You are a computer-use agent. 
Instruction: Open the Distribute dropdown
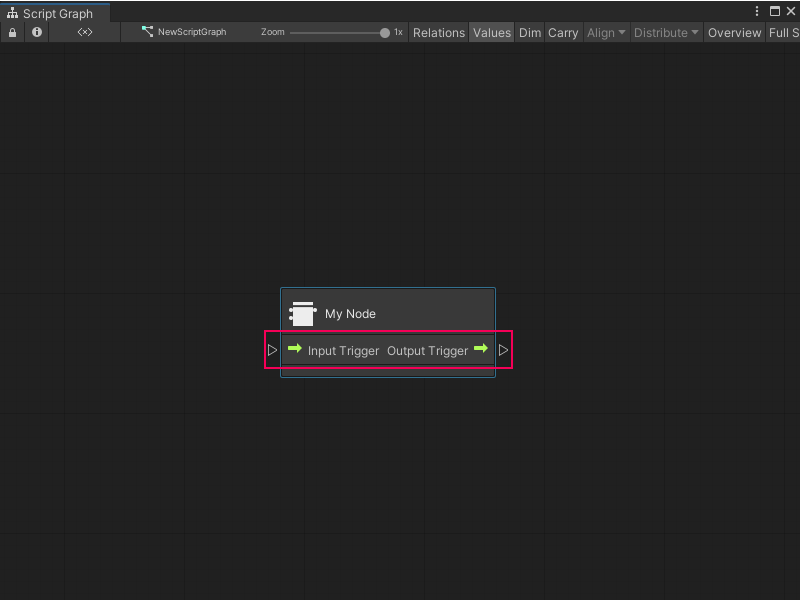[x=666, y=32]
